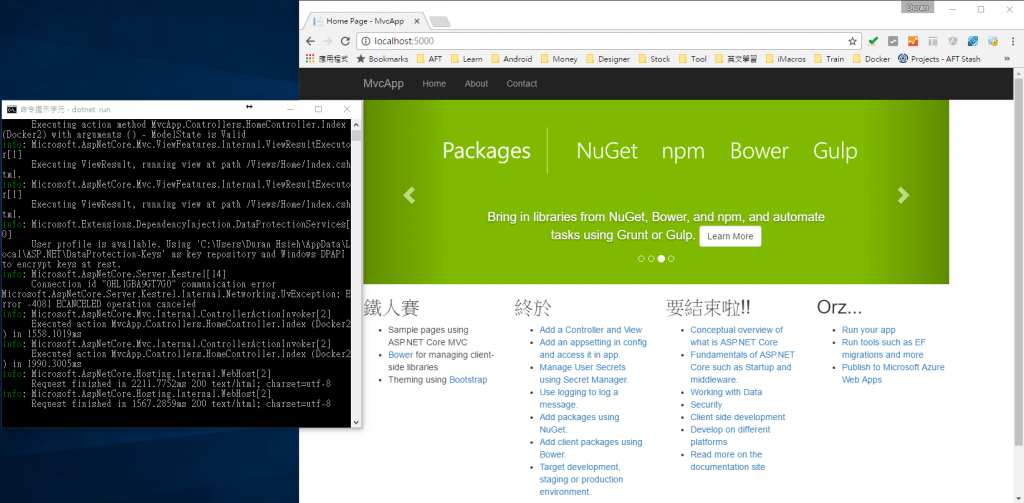The image size is (1024, 503).
Task: Show previous carousel slide
Action: pyautogui.click(x=409, y=195)
